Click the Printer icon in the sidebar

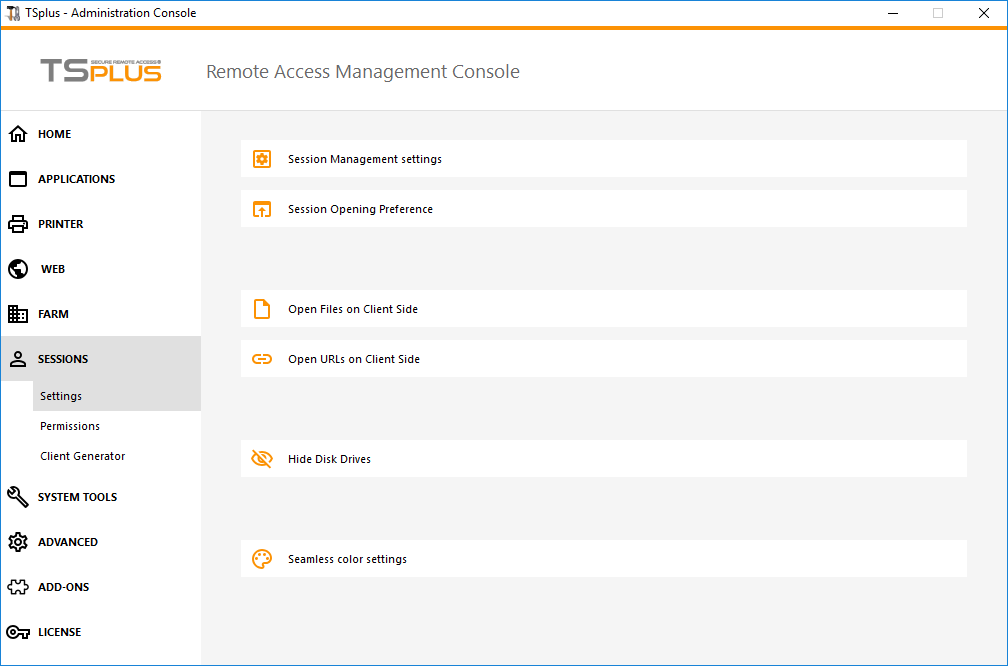(x=17, y=223)
